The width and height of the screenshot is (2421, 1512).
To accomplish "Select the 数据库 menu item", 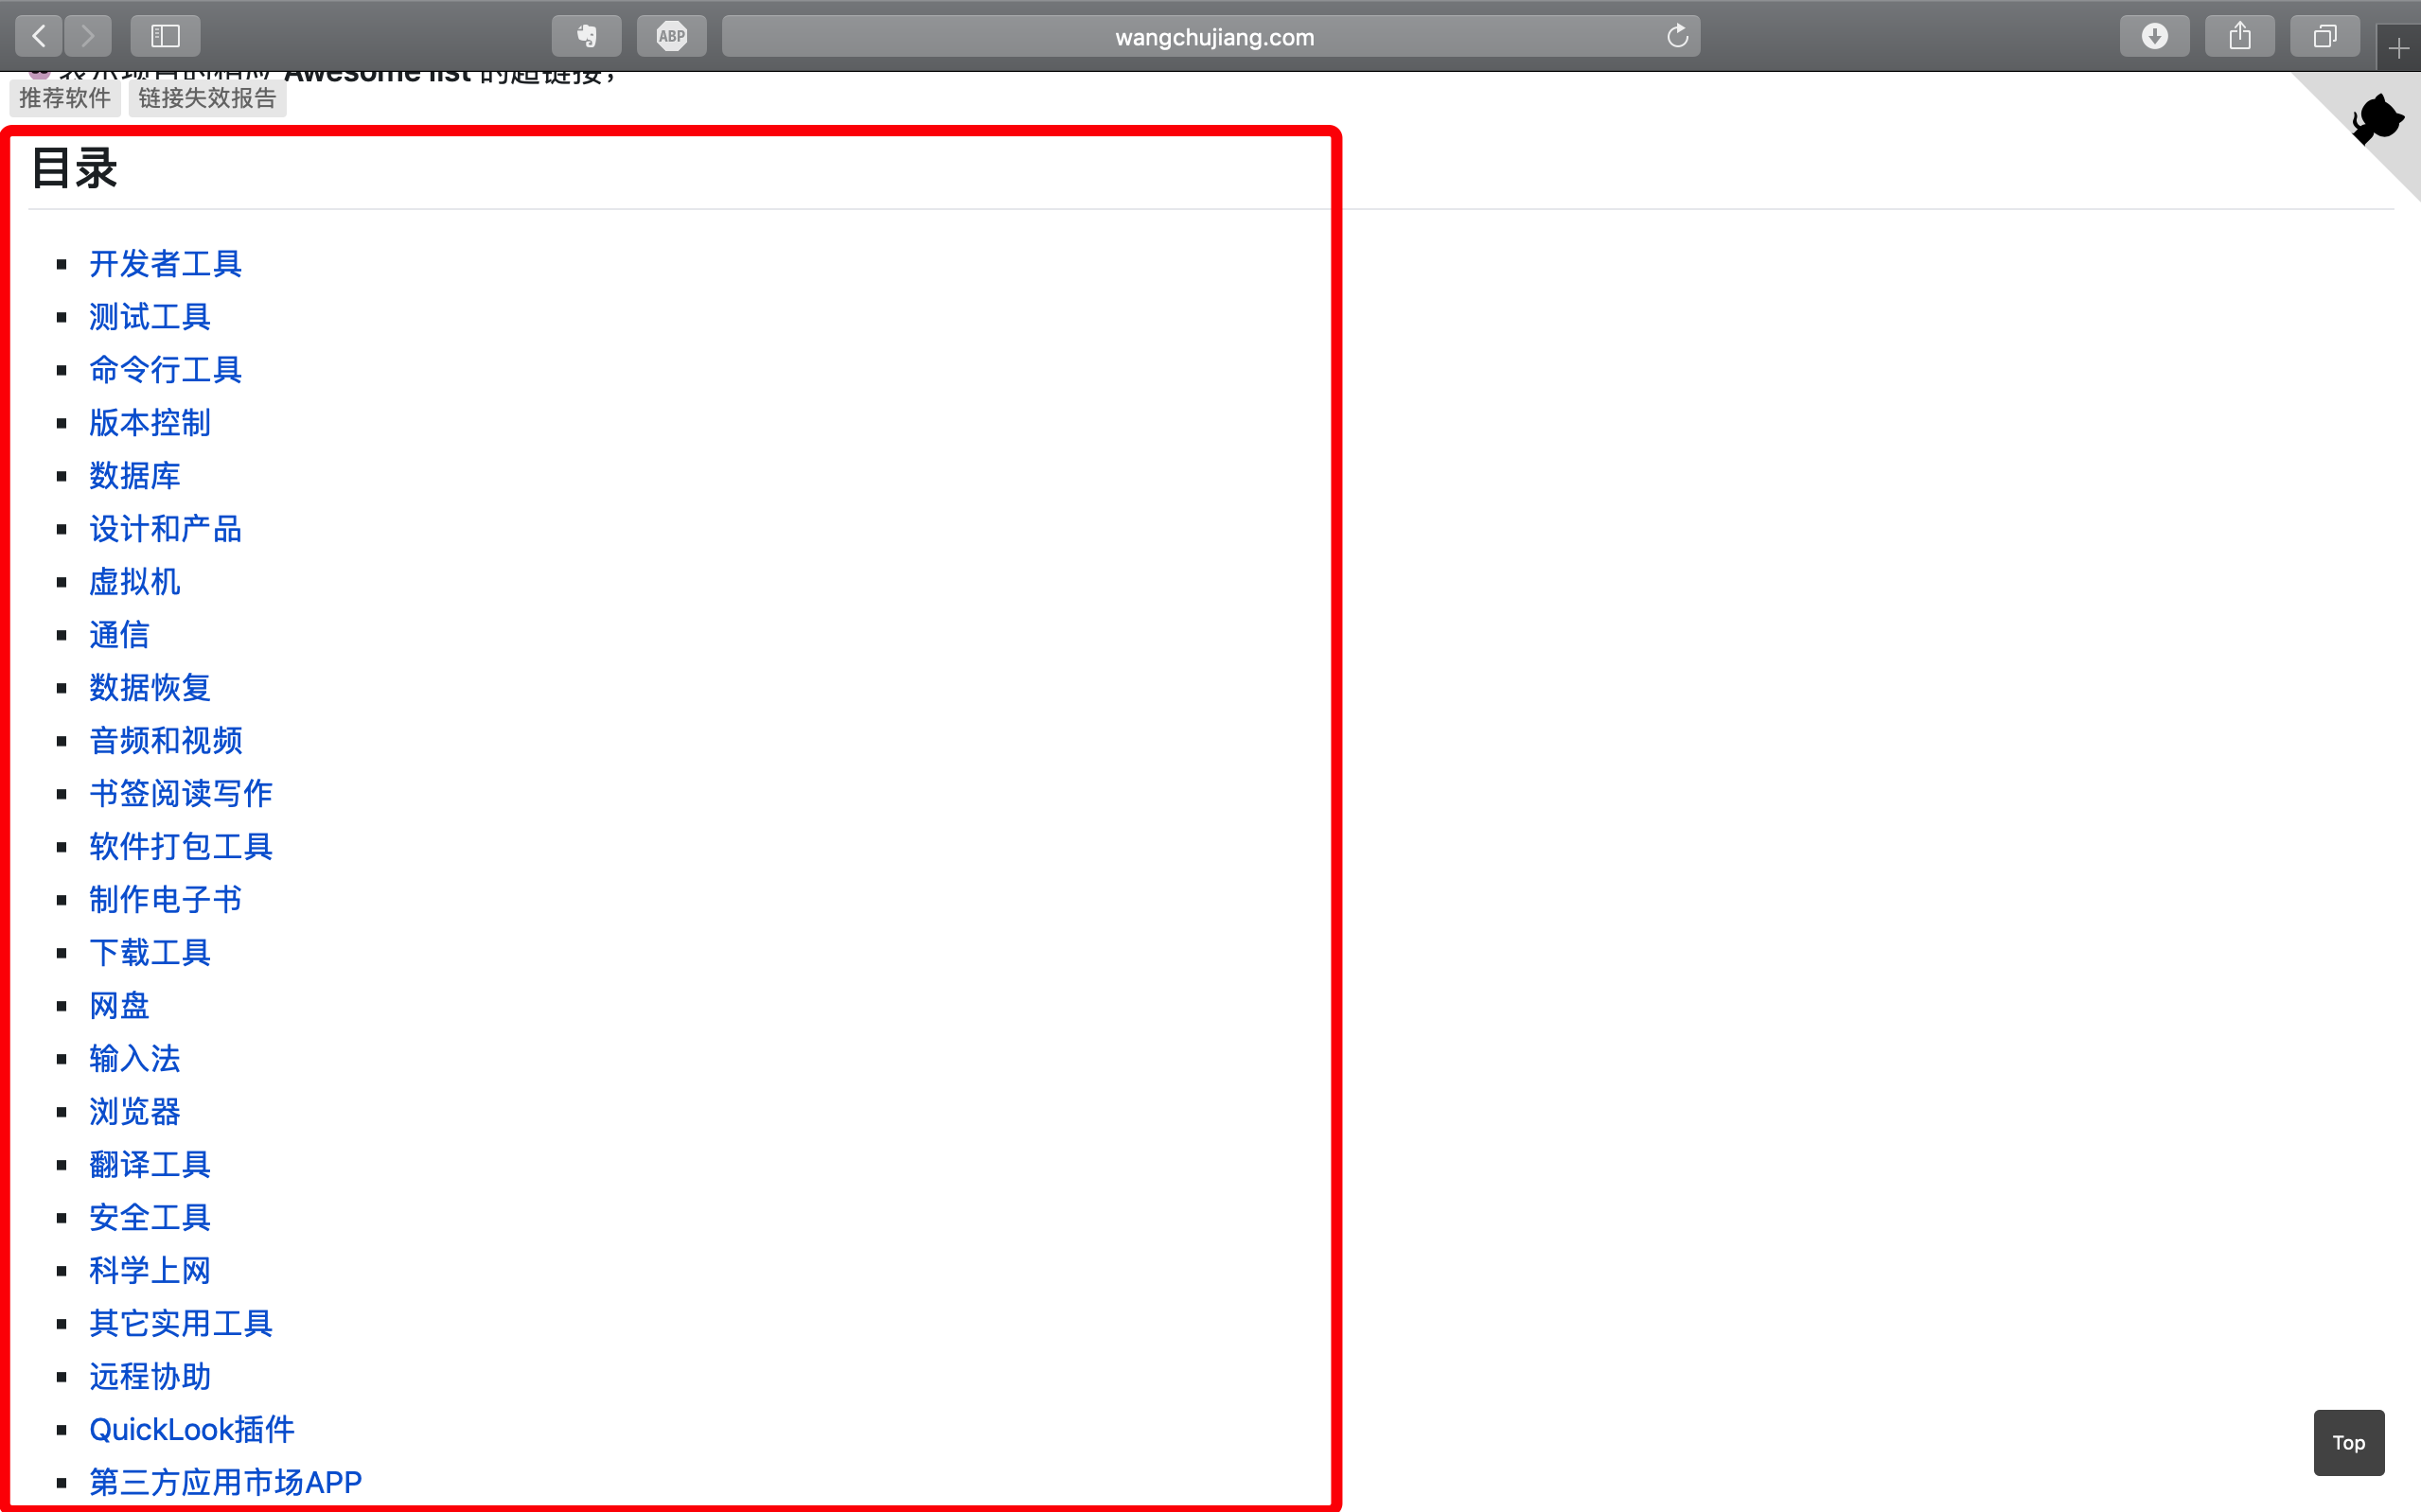I will (x=136, y=476).
